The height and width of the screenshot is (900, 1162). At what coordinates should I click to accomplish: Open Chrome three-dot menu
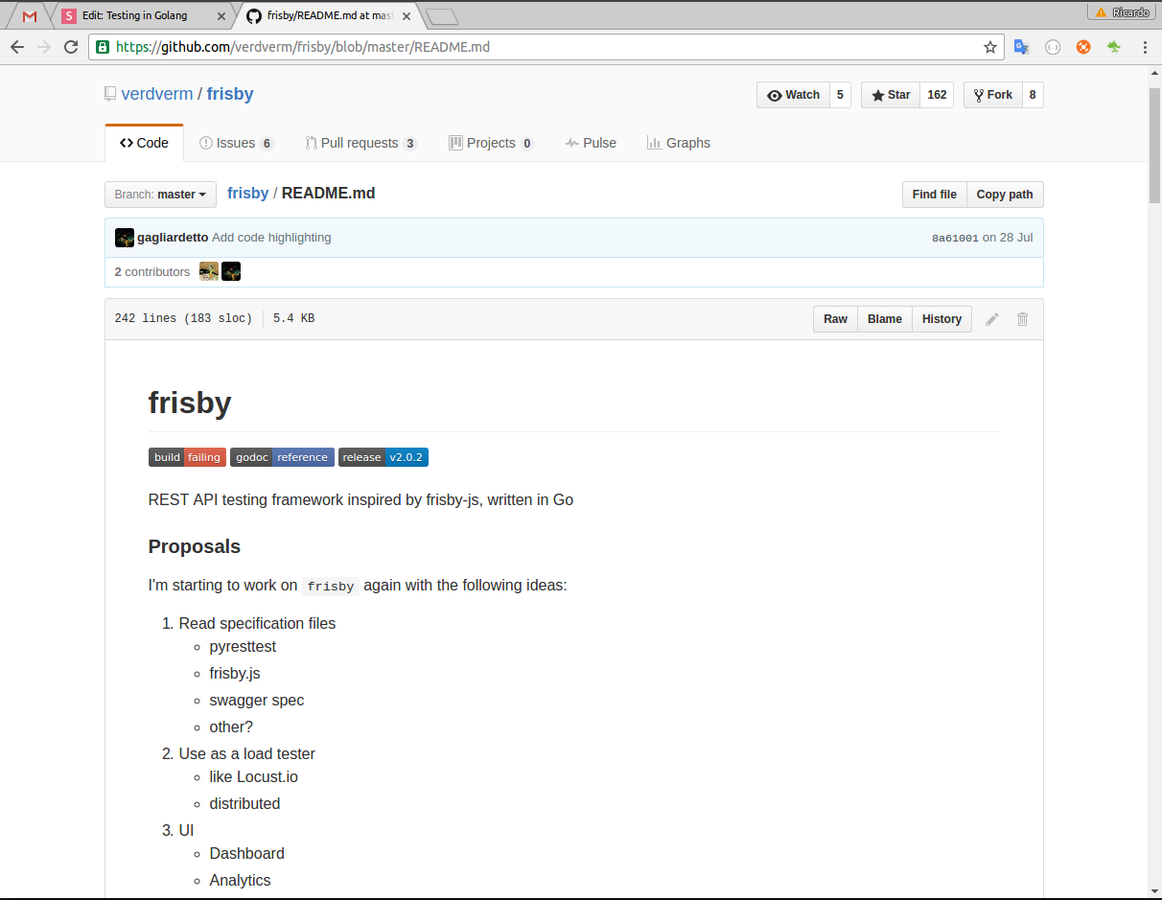1145,47
